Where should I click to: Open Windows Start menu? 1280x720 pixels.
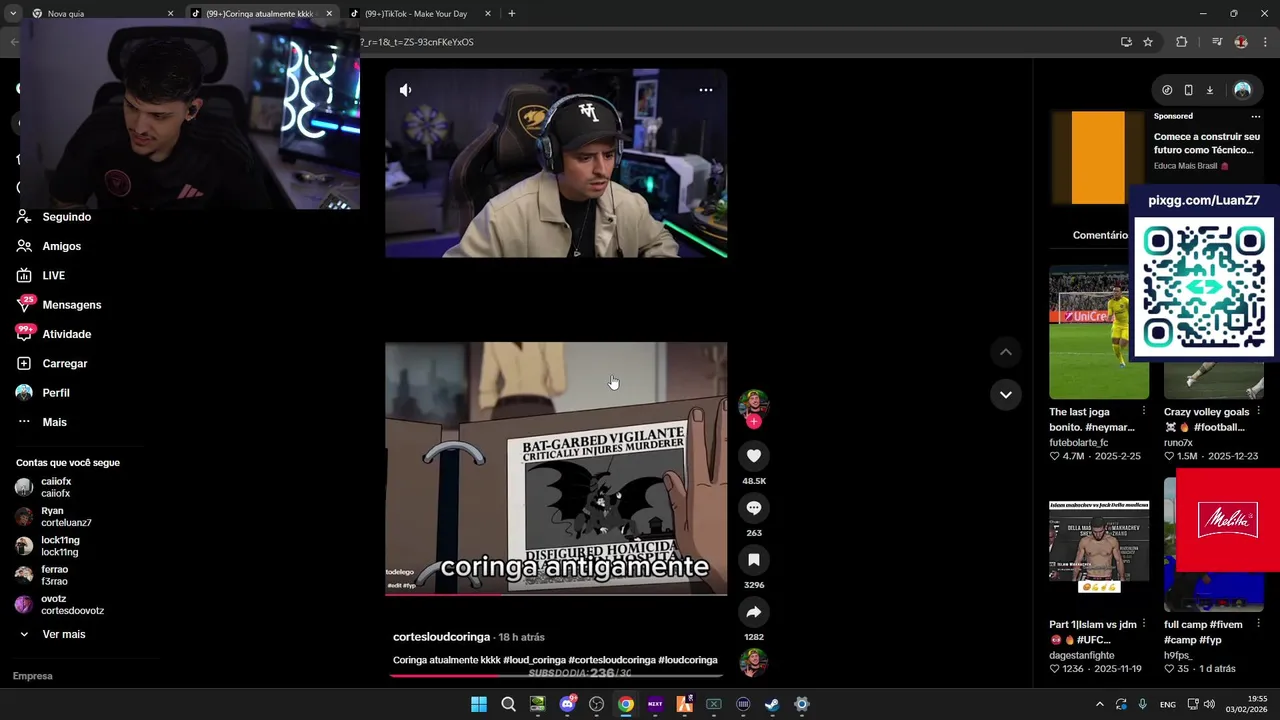click(479, 704)
